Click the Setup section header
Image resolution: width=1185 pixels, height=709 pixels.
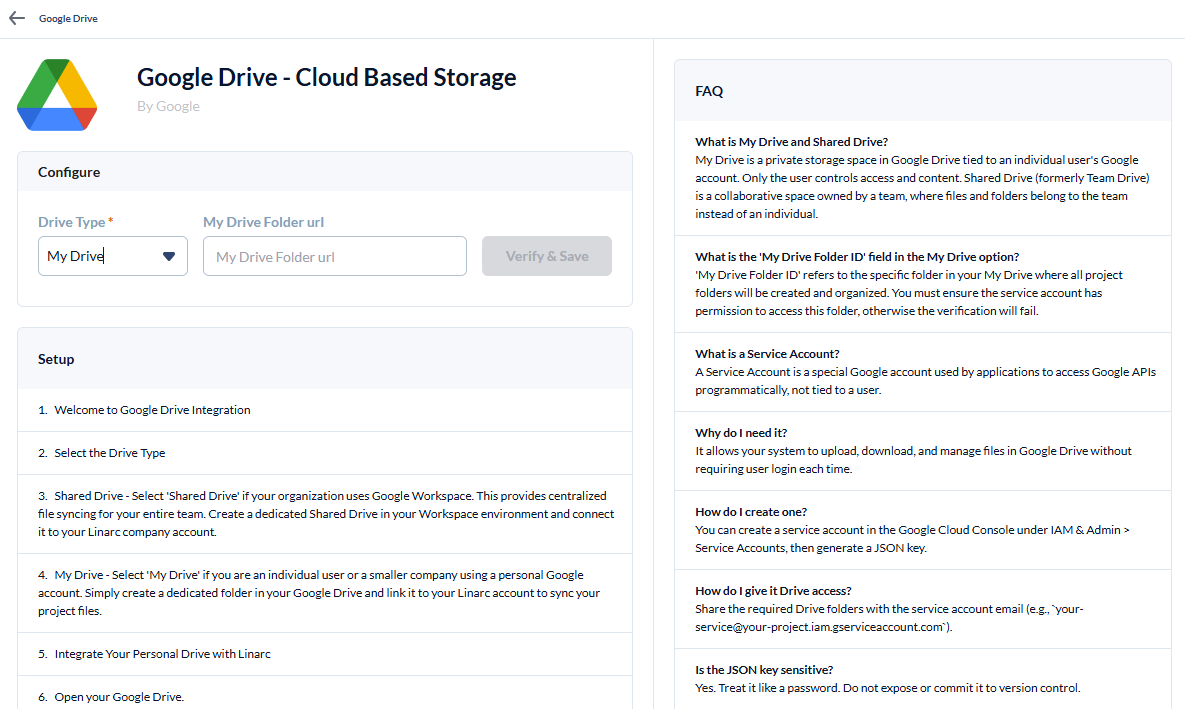[325, 359]
